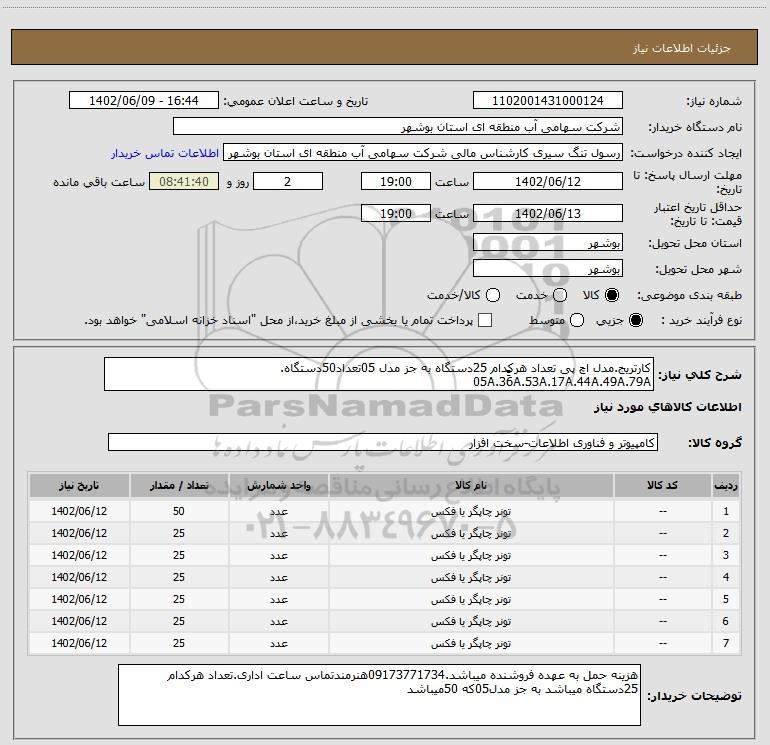Click the گروه کالا field
Screen dimensions: 770x745
[383, 442]
